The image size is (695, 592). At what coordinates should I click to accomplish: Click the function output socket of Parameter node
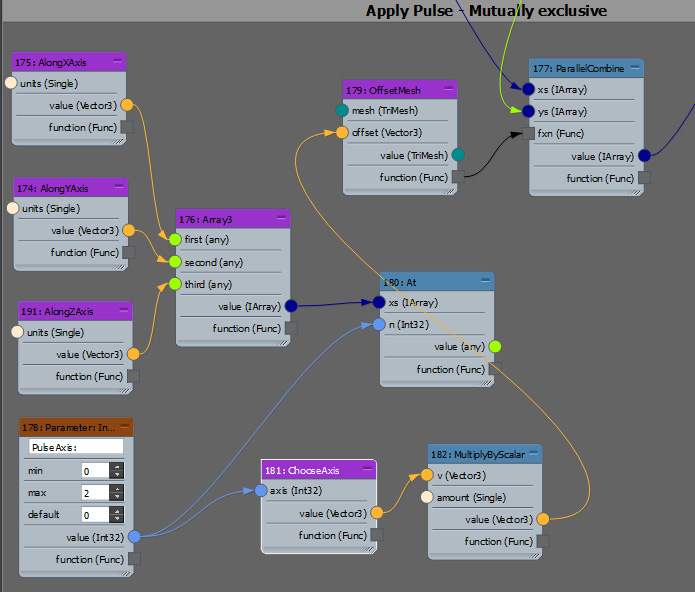pyautogui.click(x=134, y=558)
